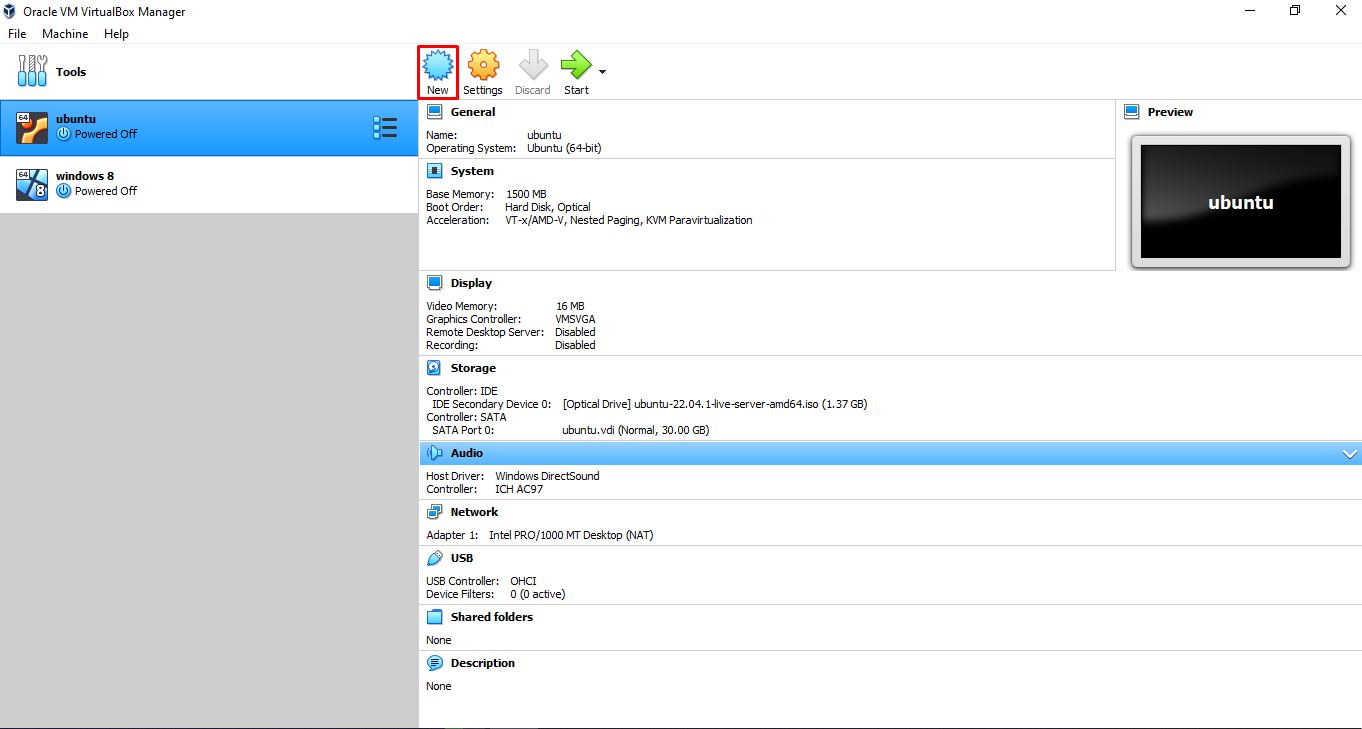The width and height of the screenshot is (1362, 729).
Task: Start the VM with the green arrow
Action: [x=576, y=66]
